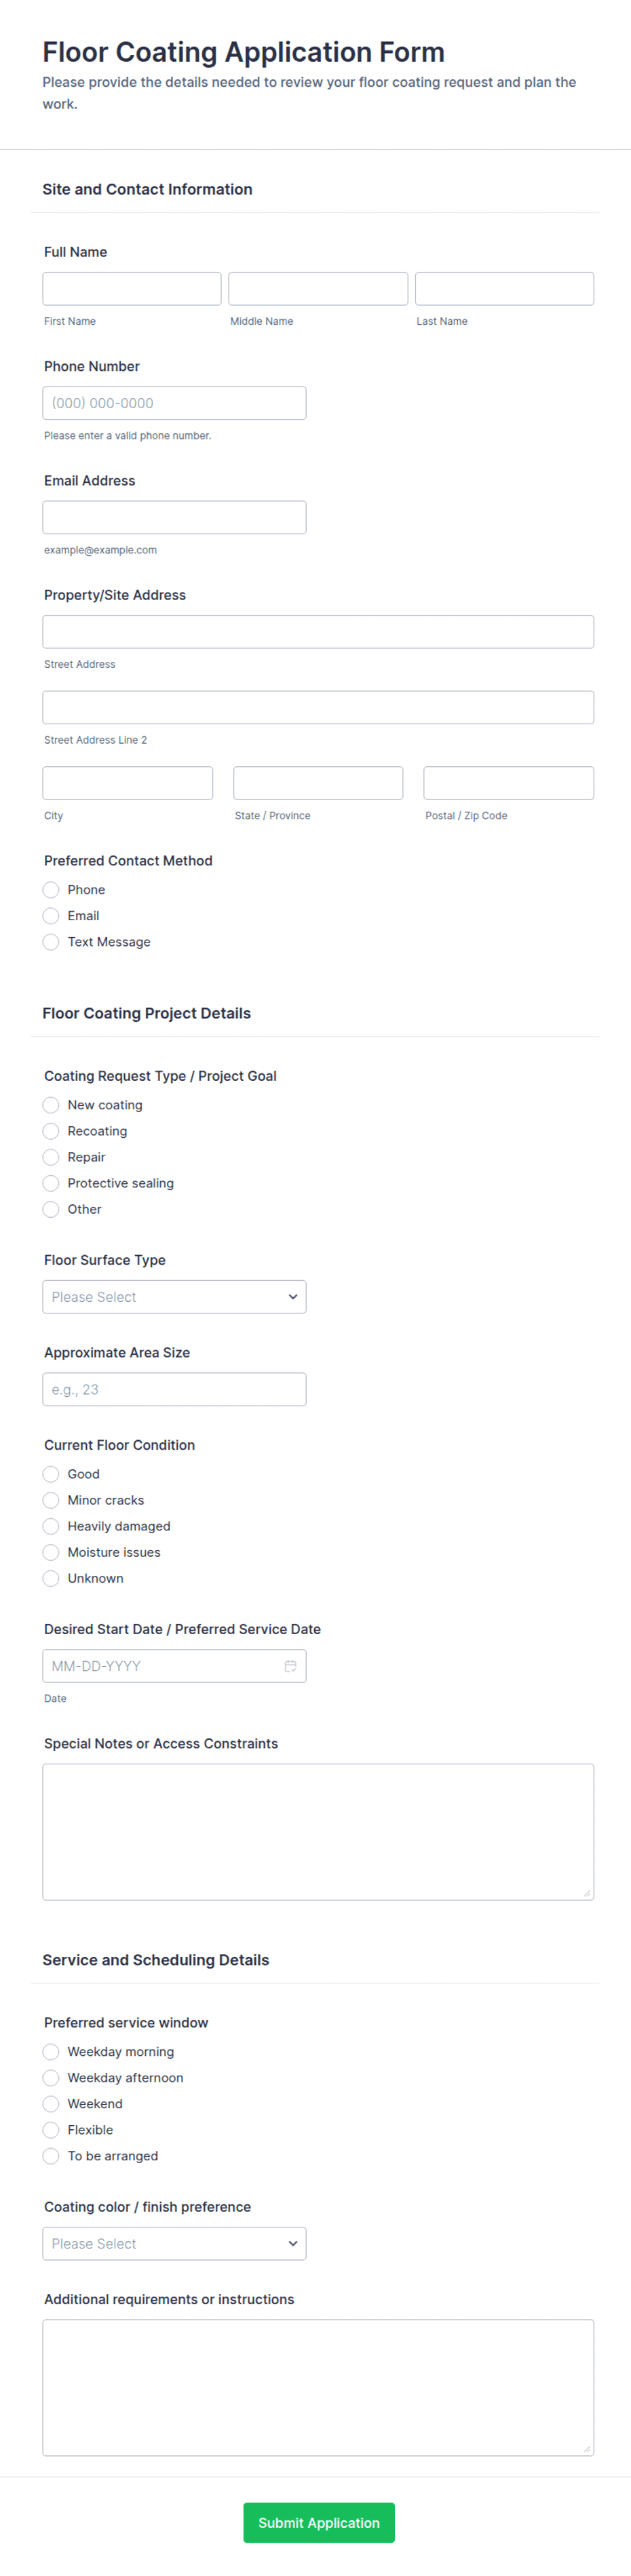The width and height of the screenshot is (631, 2576).
Task: Focus the First Name input field
Action: point(132,289)
